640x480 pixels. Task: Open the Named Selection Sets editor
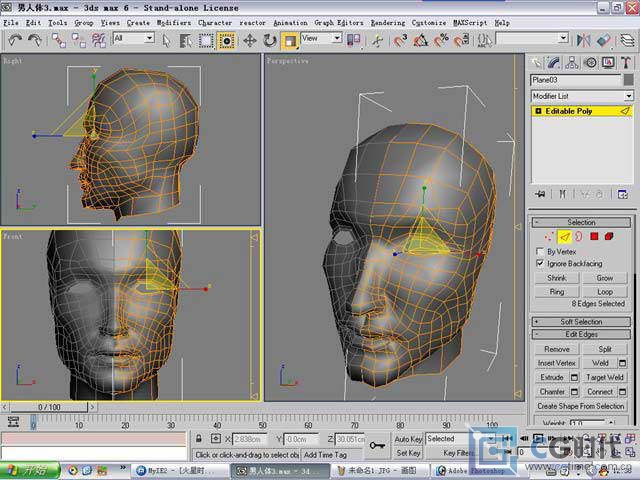(x=484, y=40)
